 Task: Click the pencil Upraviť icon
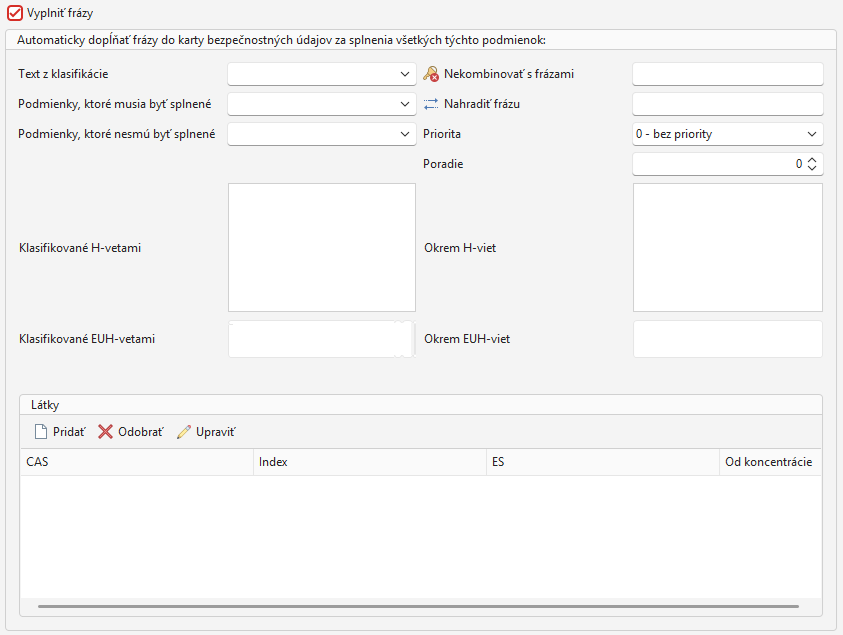tap(183, 432)
